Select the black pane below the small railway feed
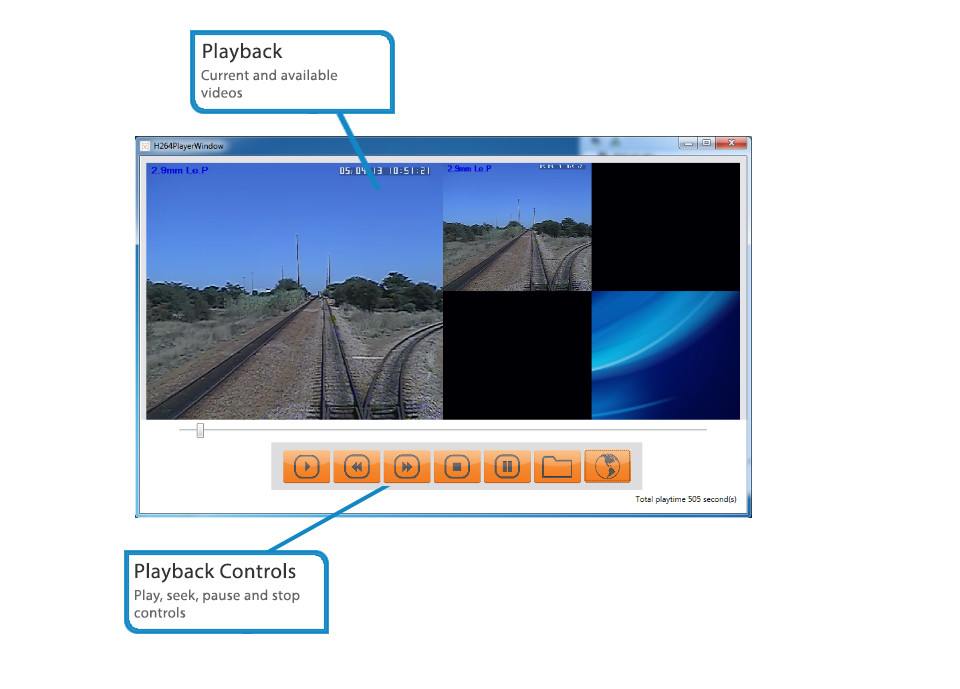The width and height of the screenshot is (960, 689). [516, 355]
